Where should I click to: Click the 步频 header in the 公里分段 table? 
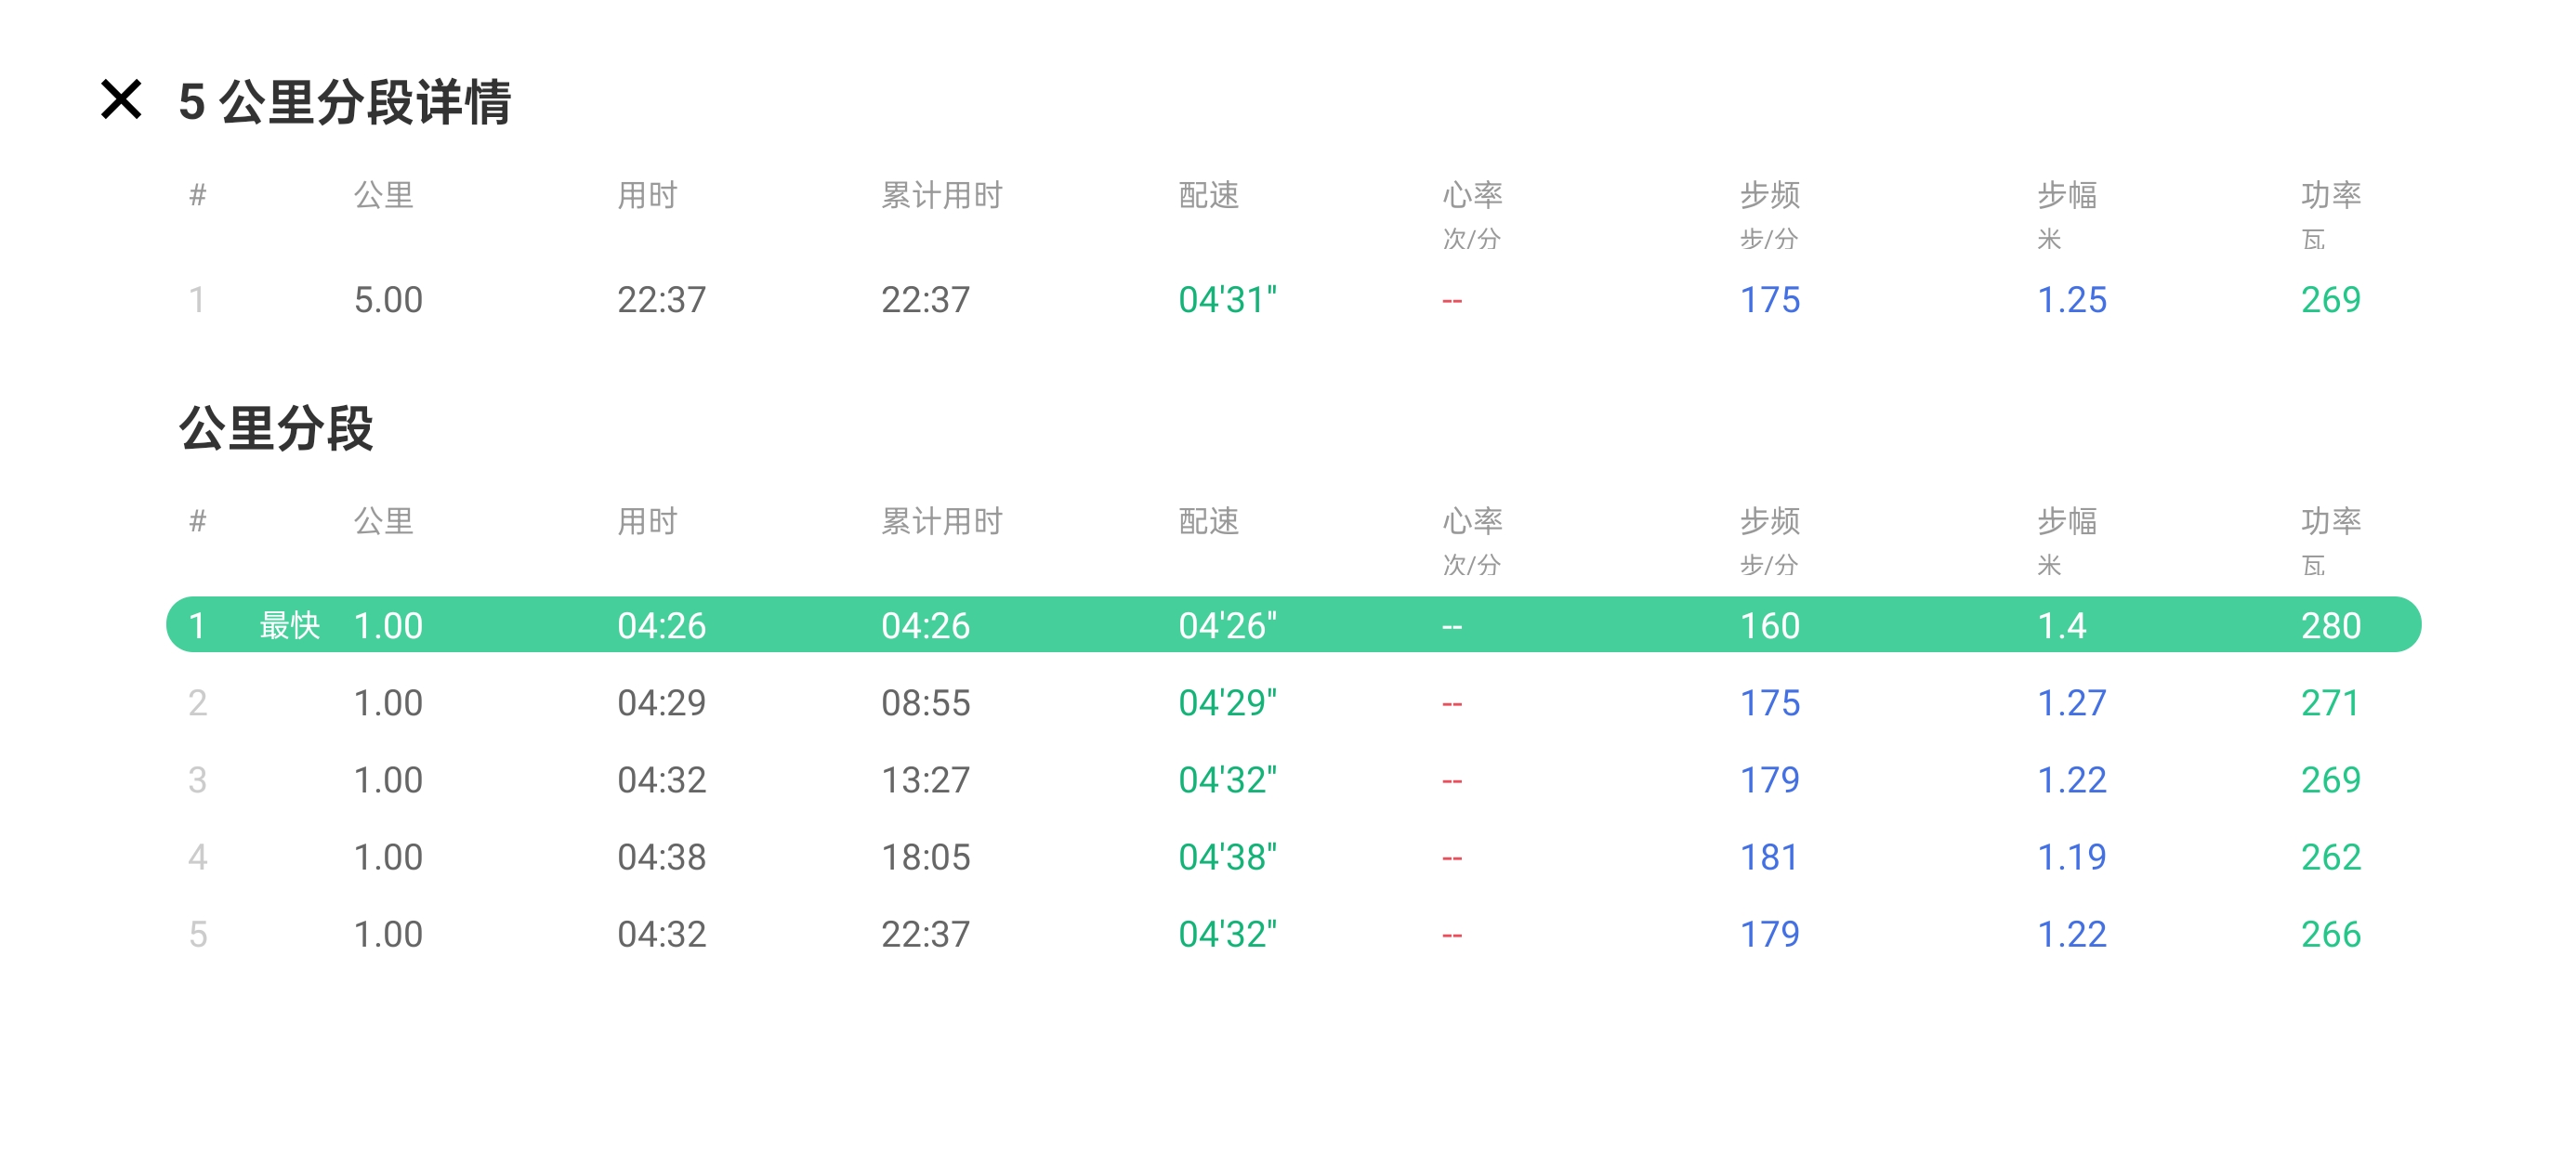1769,521
